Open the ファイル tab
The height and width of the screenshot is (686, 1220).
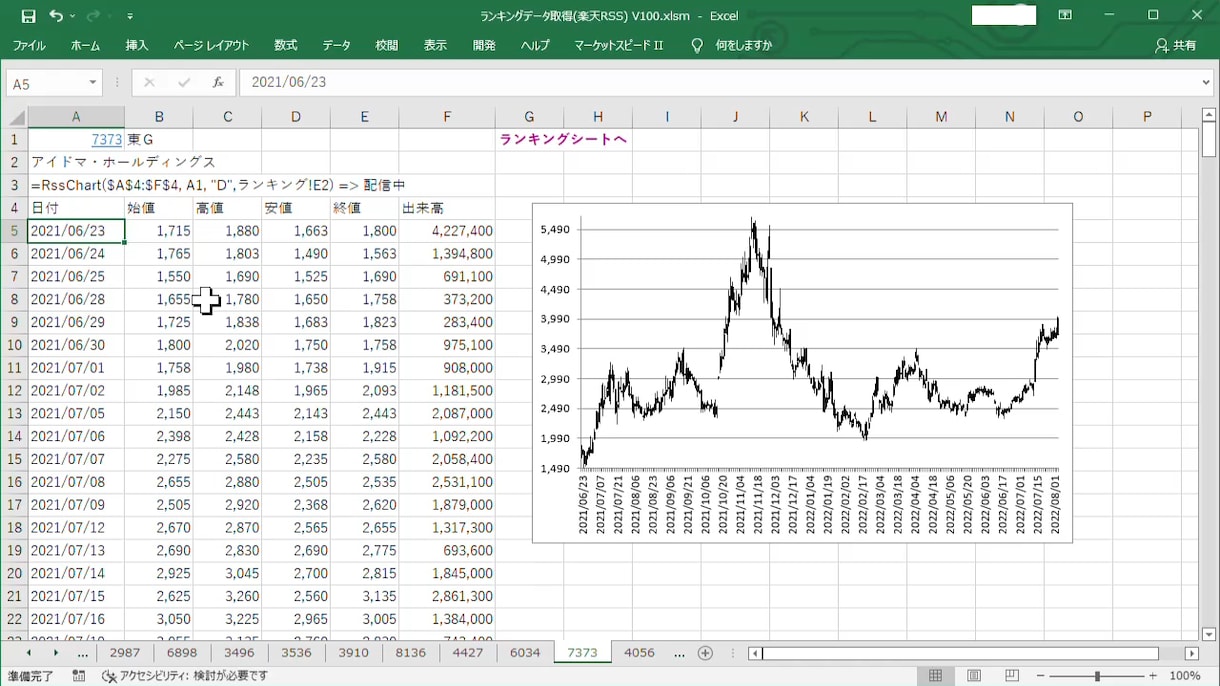[29, 45]
